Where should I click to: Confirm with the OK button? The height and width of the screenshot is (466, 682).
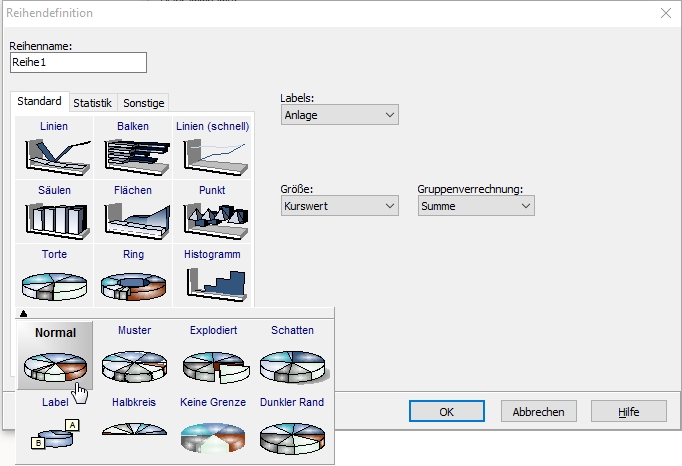(x=447, y=411)
